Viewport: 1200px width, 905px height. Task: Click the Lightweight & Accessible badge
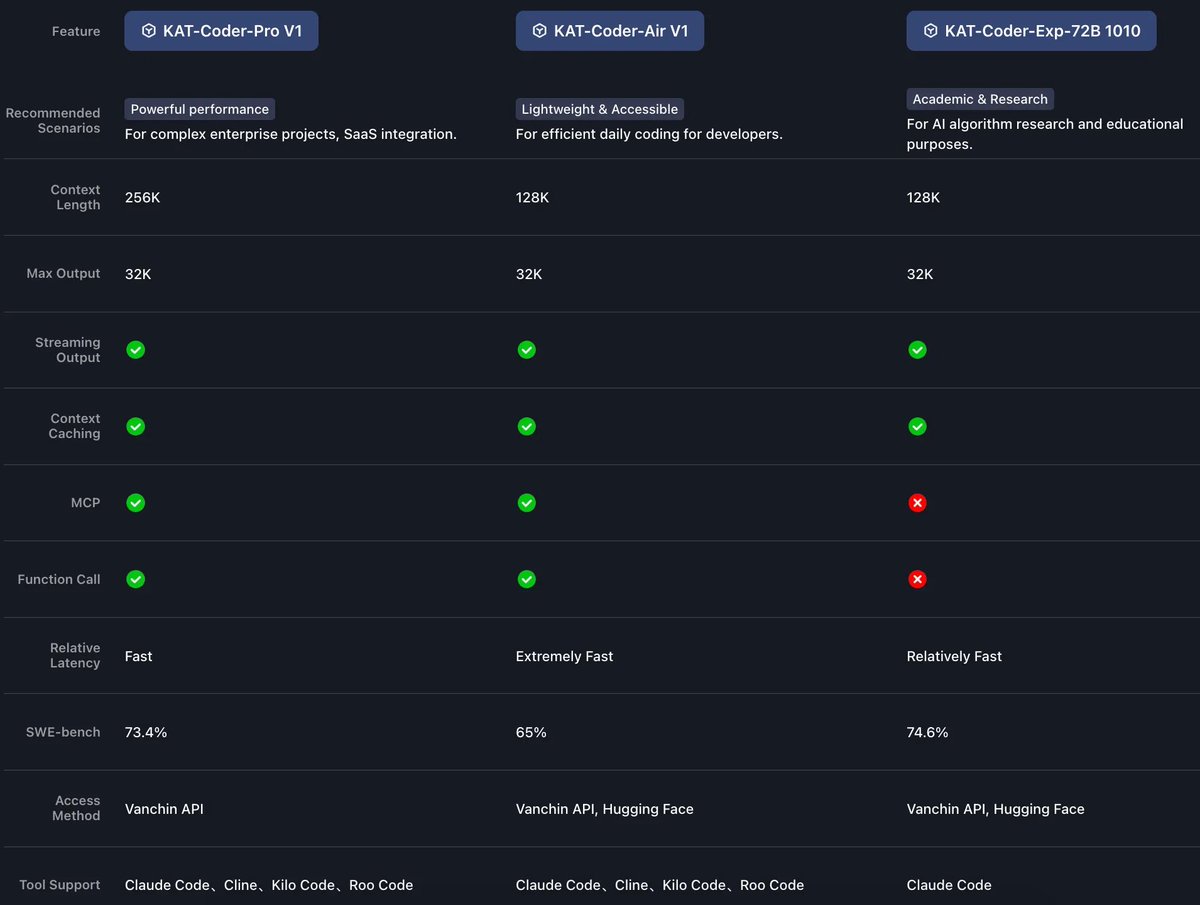(599, 109)
